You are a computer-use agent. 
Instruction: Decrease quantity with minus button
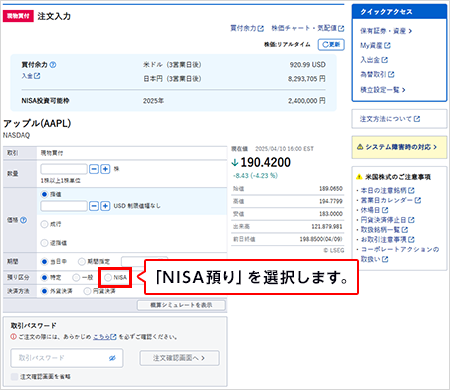(x=94, y=169)
